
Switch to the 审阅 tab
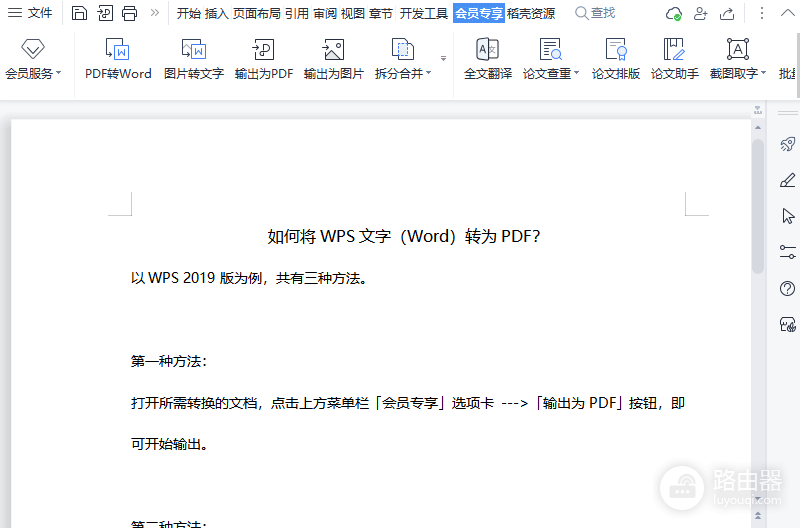click(x=324, y=13)
